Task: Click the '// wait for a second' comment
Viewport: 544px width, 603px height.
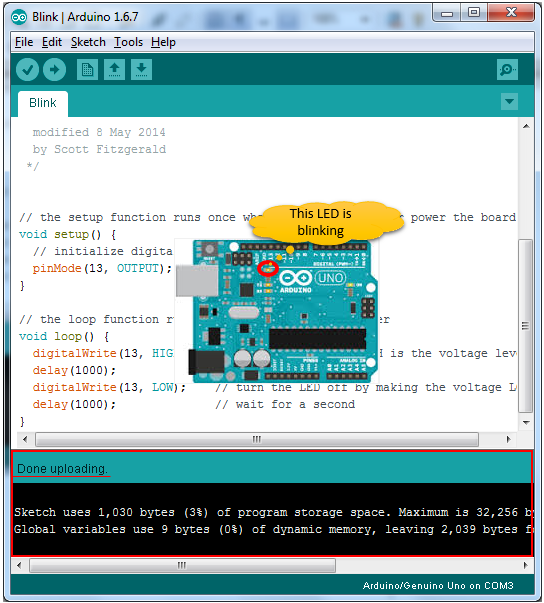Action: pos(285,405)
